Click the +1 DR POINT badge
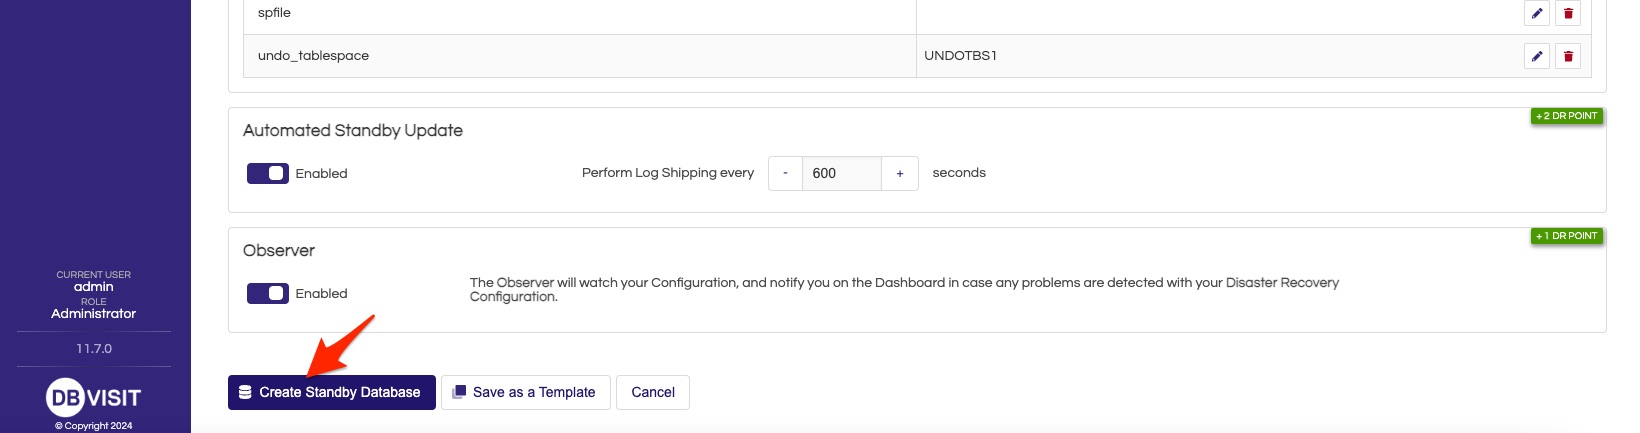Image resolution: width=1640 pixels, height=433 pixels. 1567,236
